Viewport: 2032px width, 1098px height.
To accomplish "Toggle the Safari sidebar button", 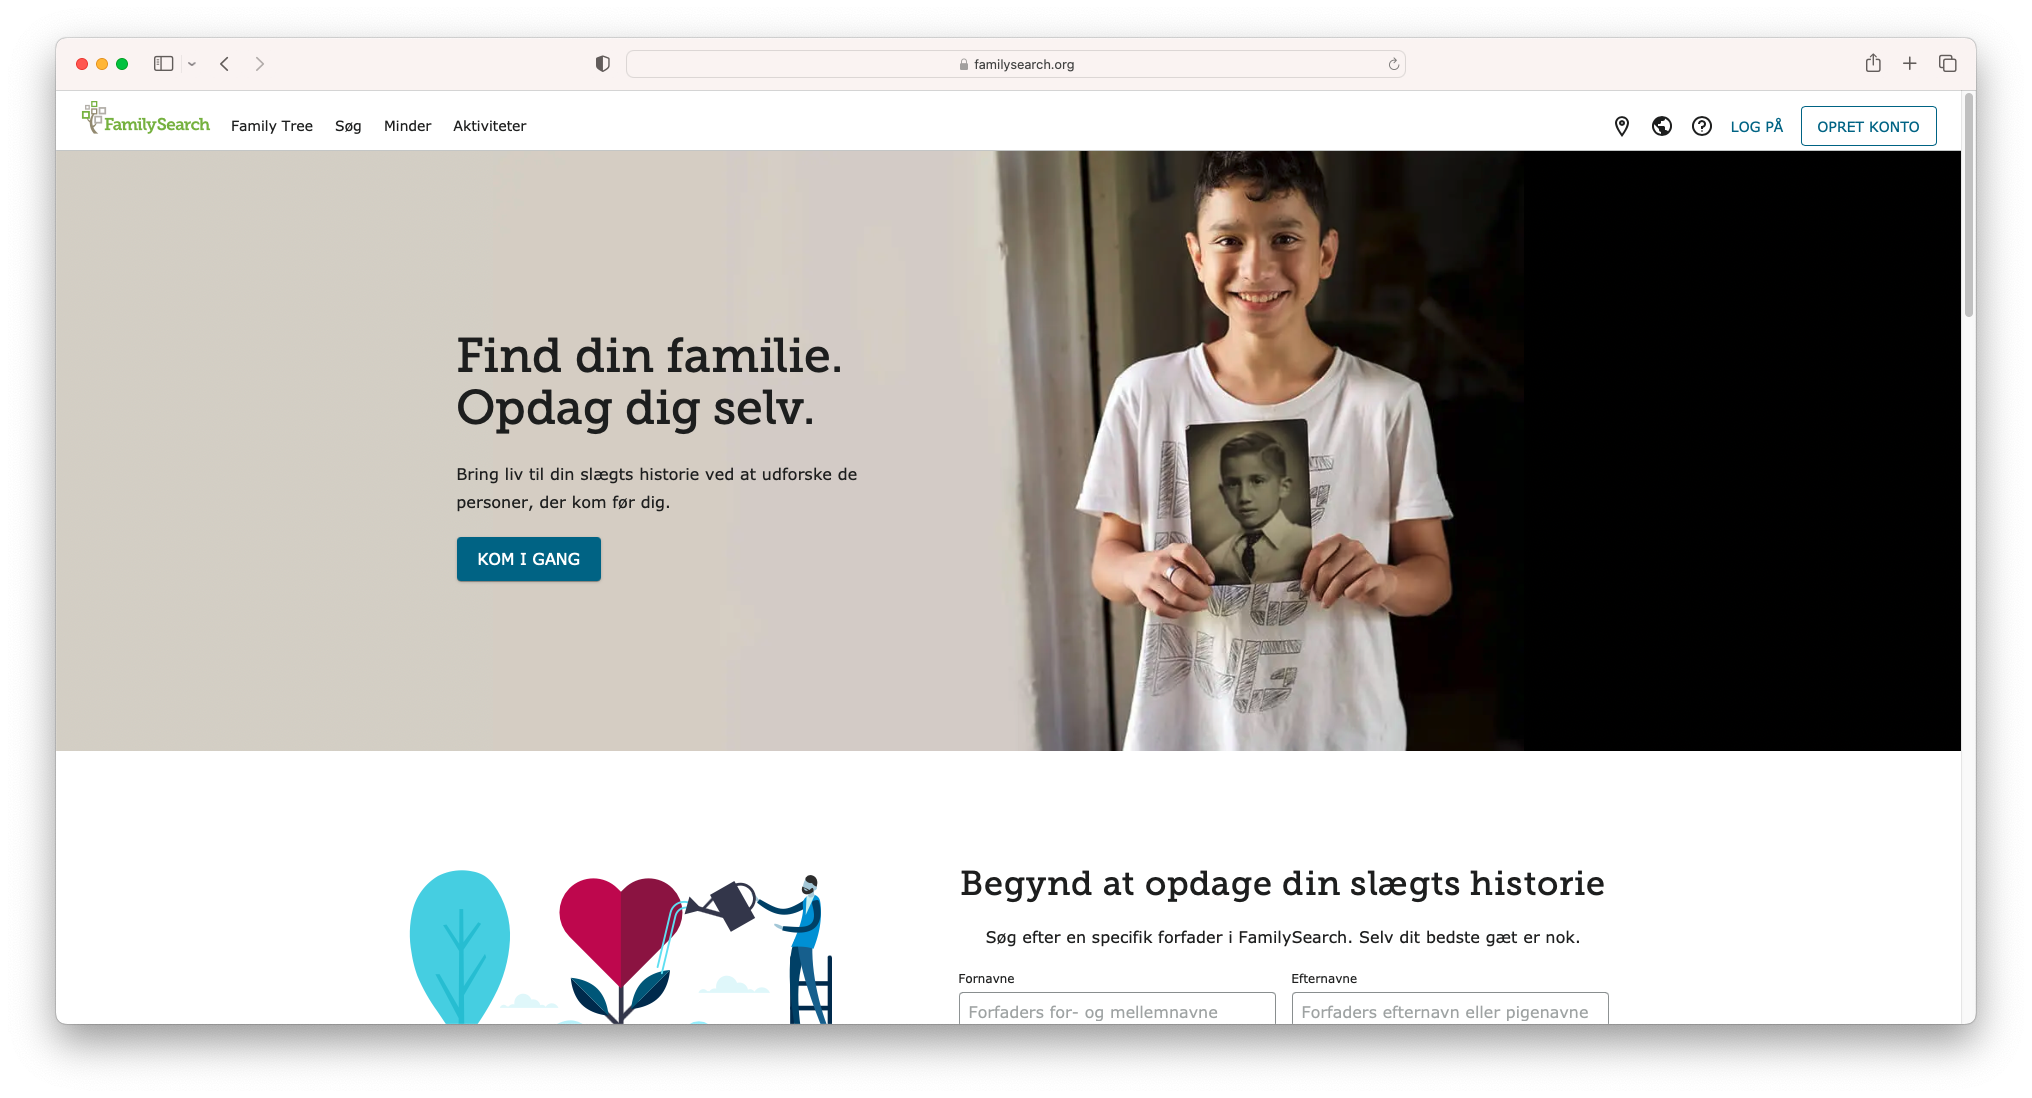I will [x=164, y=63].
